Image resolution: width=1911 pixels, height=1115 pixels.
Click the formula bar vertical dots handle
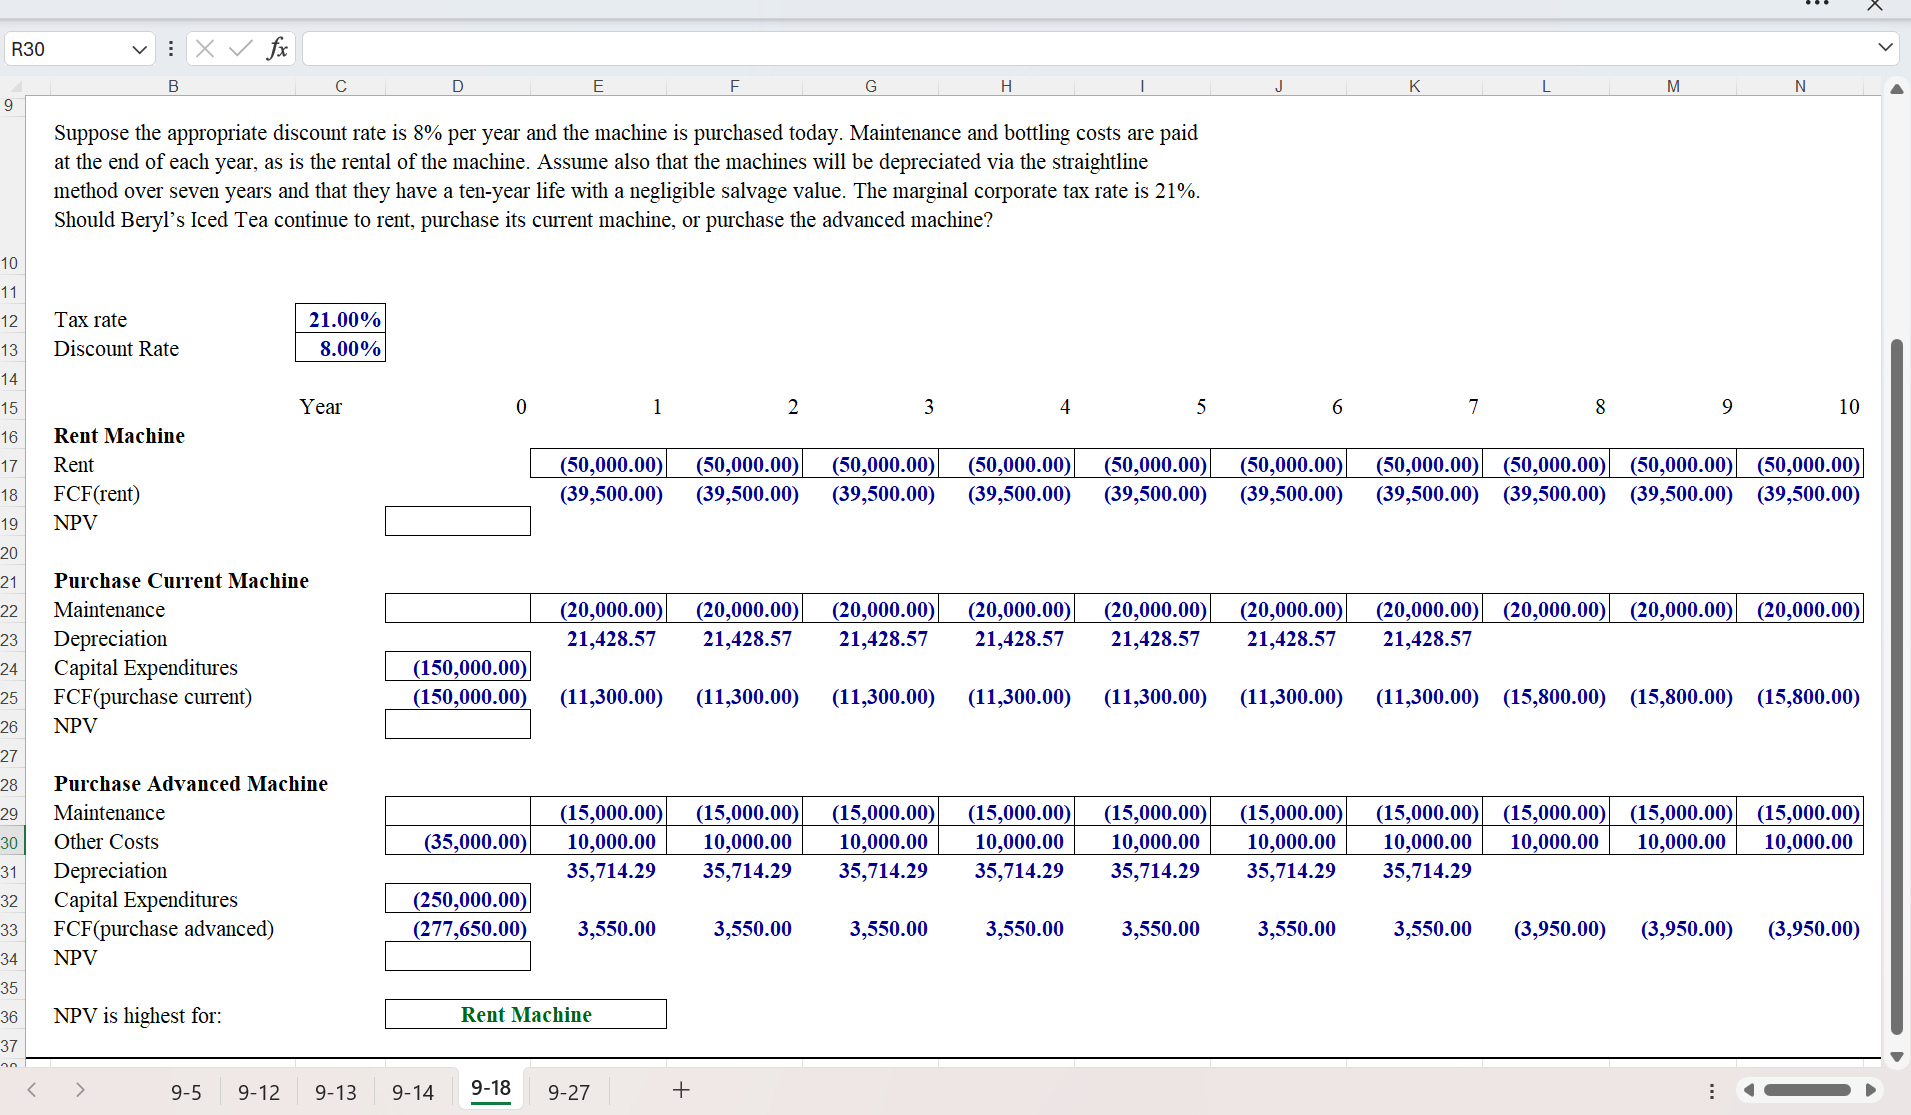tap(171, 48)
